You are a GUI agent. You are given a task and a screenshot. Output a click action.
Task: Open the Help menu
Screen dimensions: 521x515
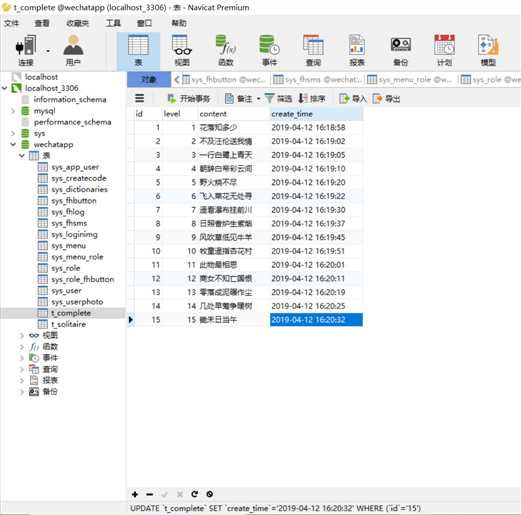coord(179,23)
